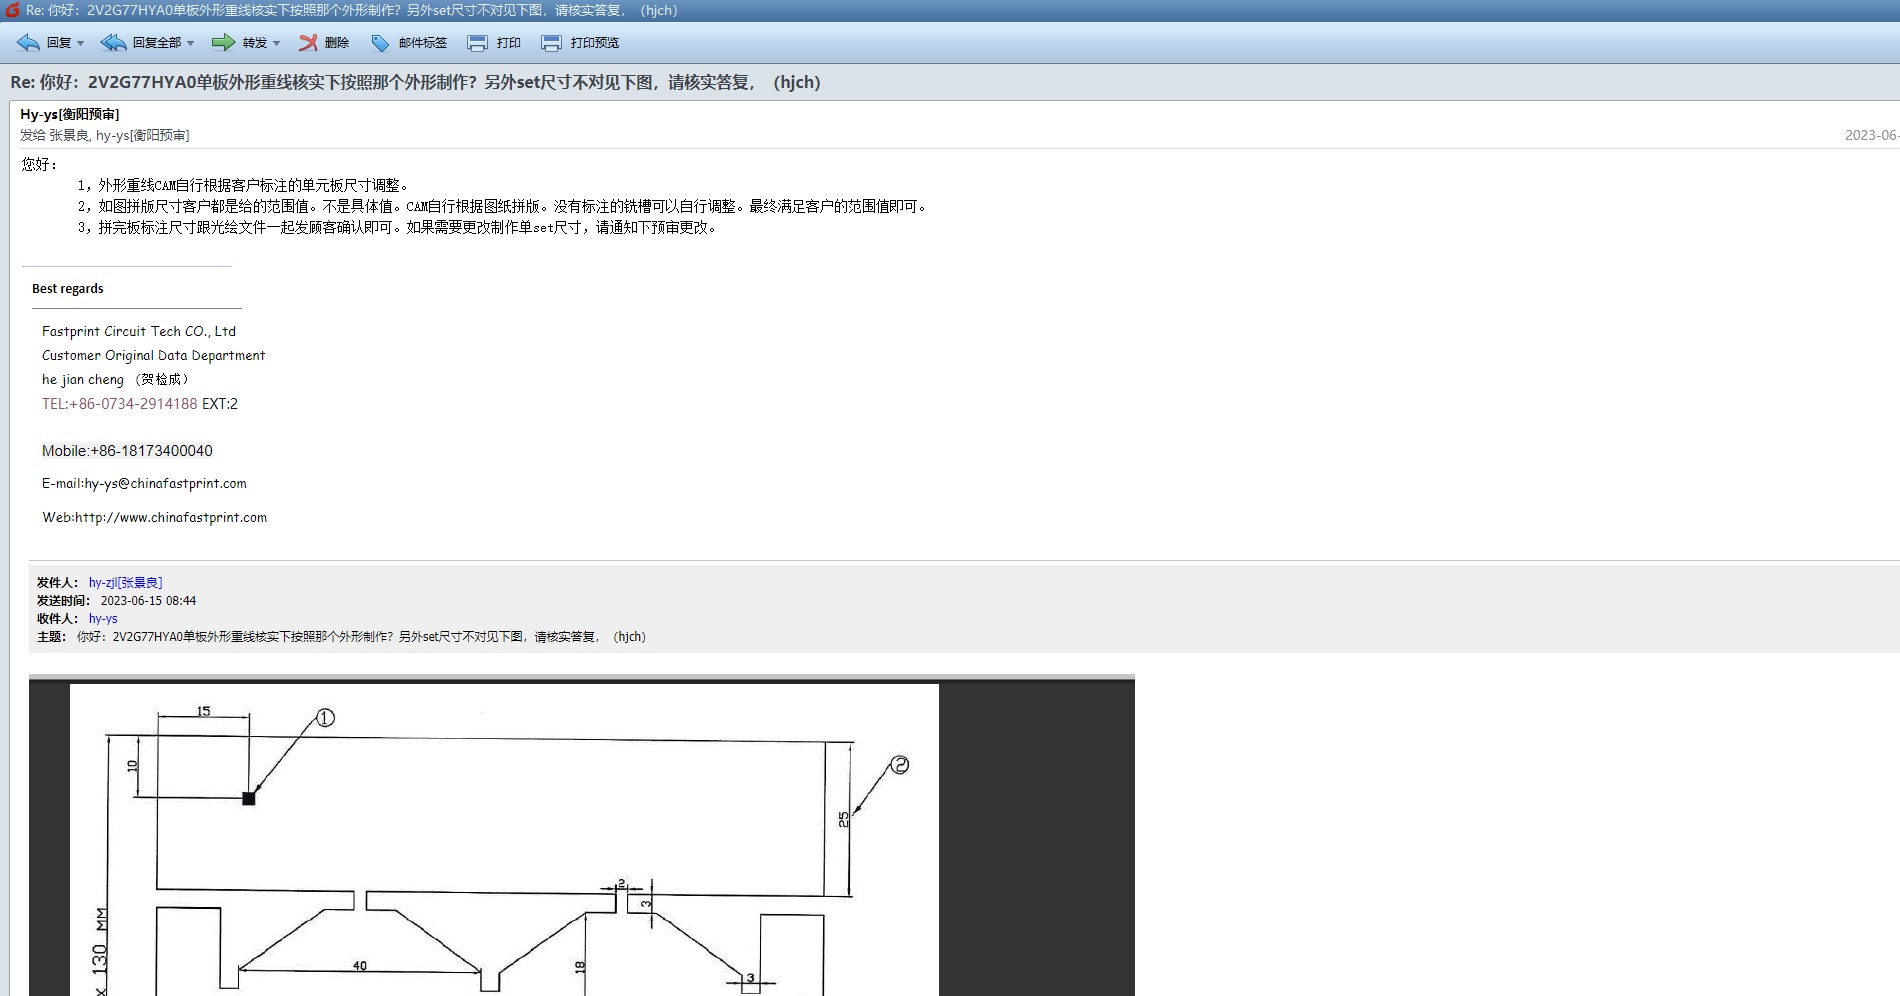Click the first reply line about 外形重线CAM
Image resolution: width=1900 pixels, height=996 pixels.
click(x=243, y=185)
